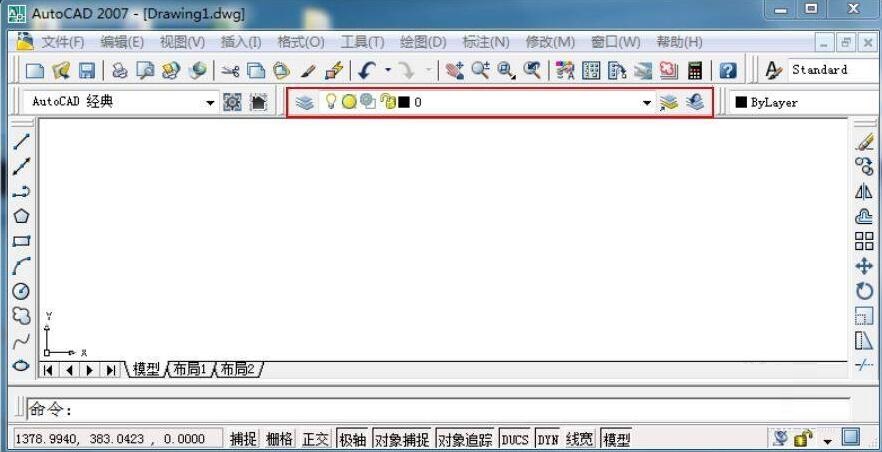The image size is (882, 452).
Task: Select the Polygon tool
Action: [21, 216]
